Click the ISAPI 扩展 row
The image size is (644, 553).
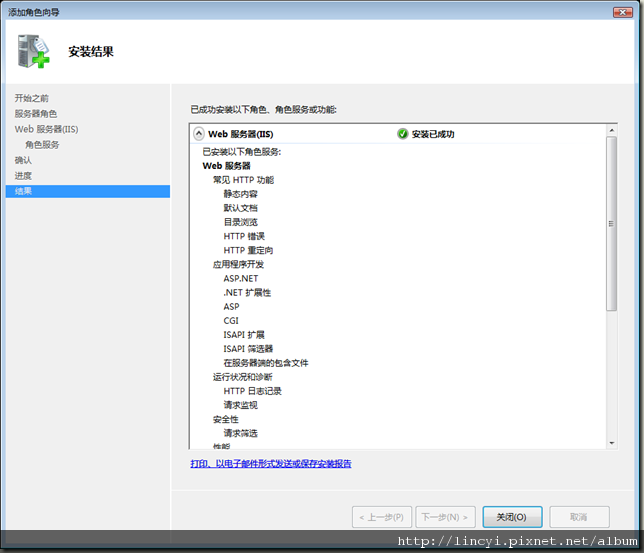coord(244,335)
